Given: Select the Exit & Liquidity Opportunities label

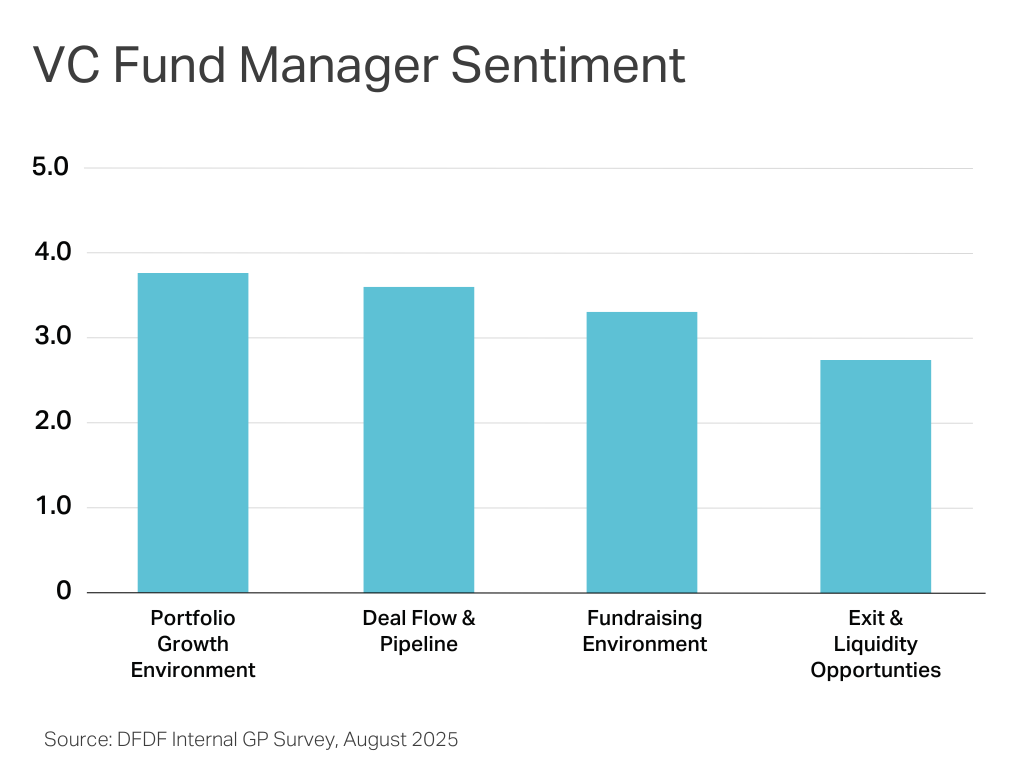Looking at the screenshot, I should pyautogui.click(x=875, y=644).
